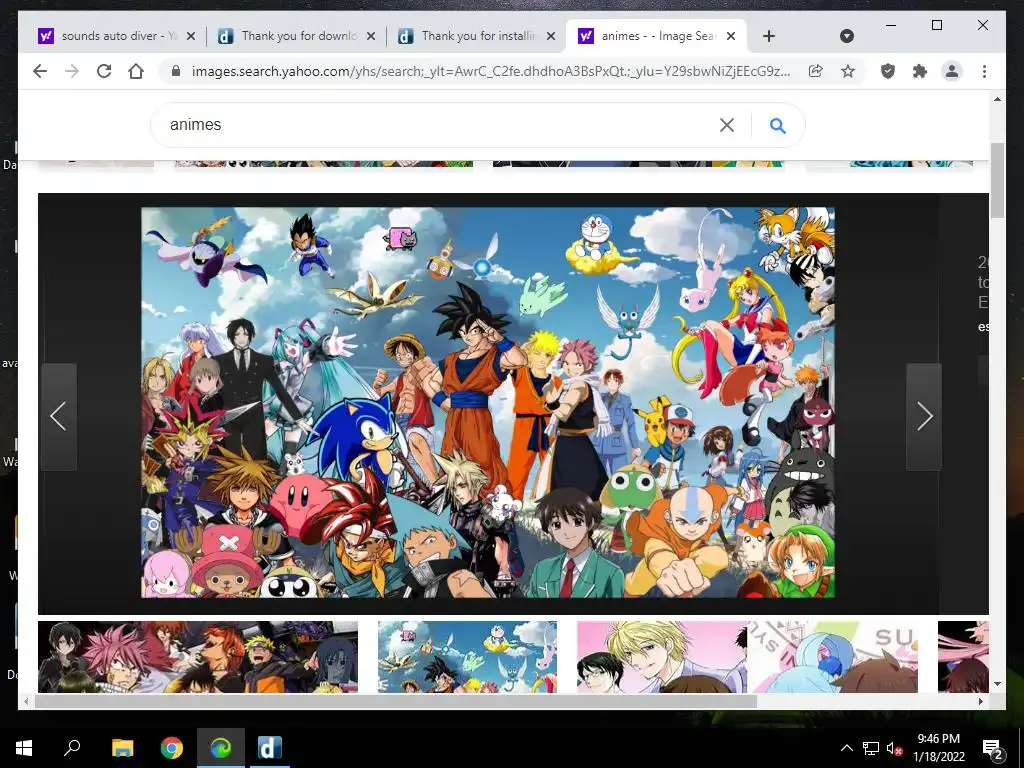Open the muted volume tray icon

tap(895, 748)
